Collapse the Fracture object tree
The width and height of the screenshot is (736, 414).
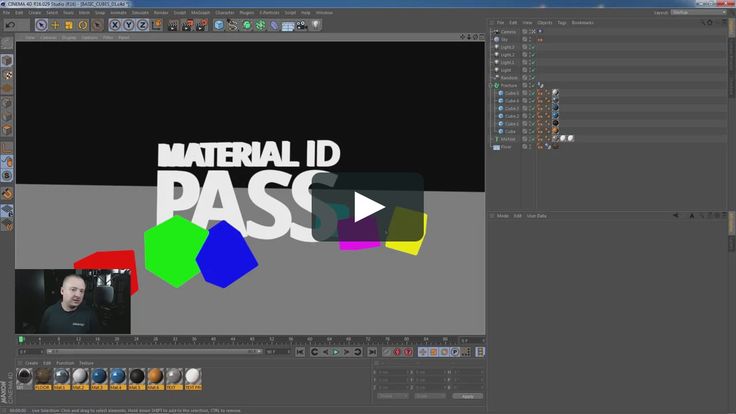(x=491, y=85)
